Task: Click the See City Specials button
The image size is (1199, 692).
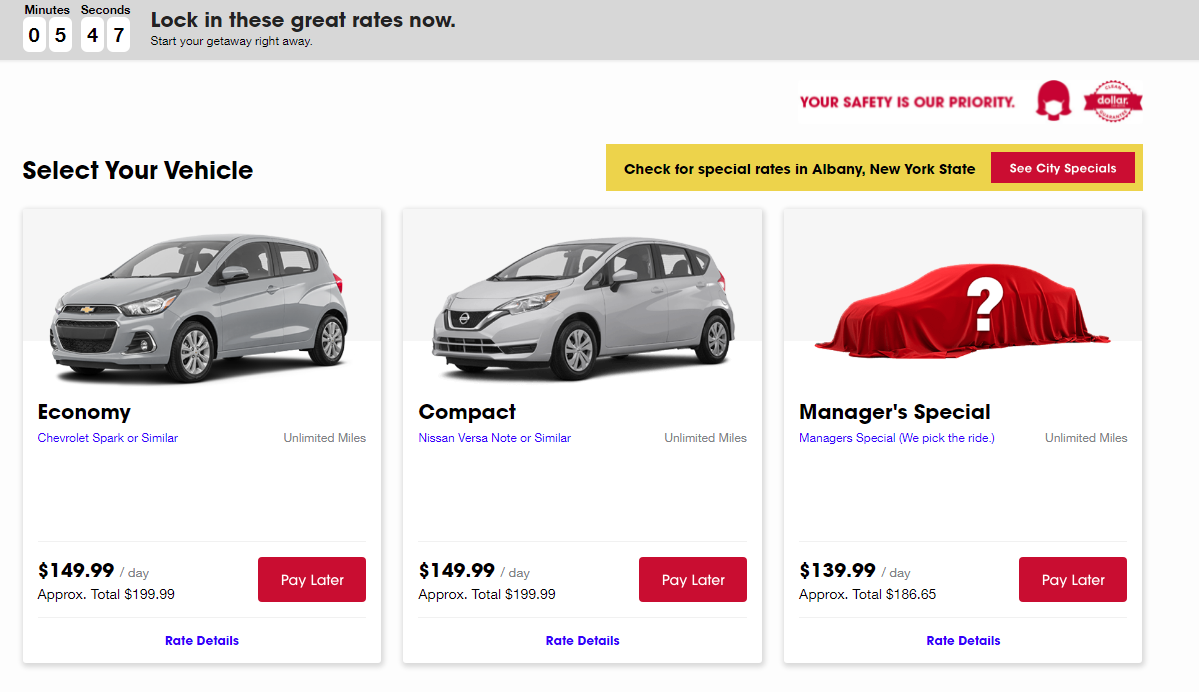Action: (x=1062, y=168)
